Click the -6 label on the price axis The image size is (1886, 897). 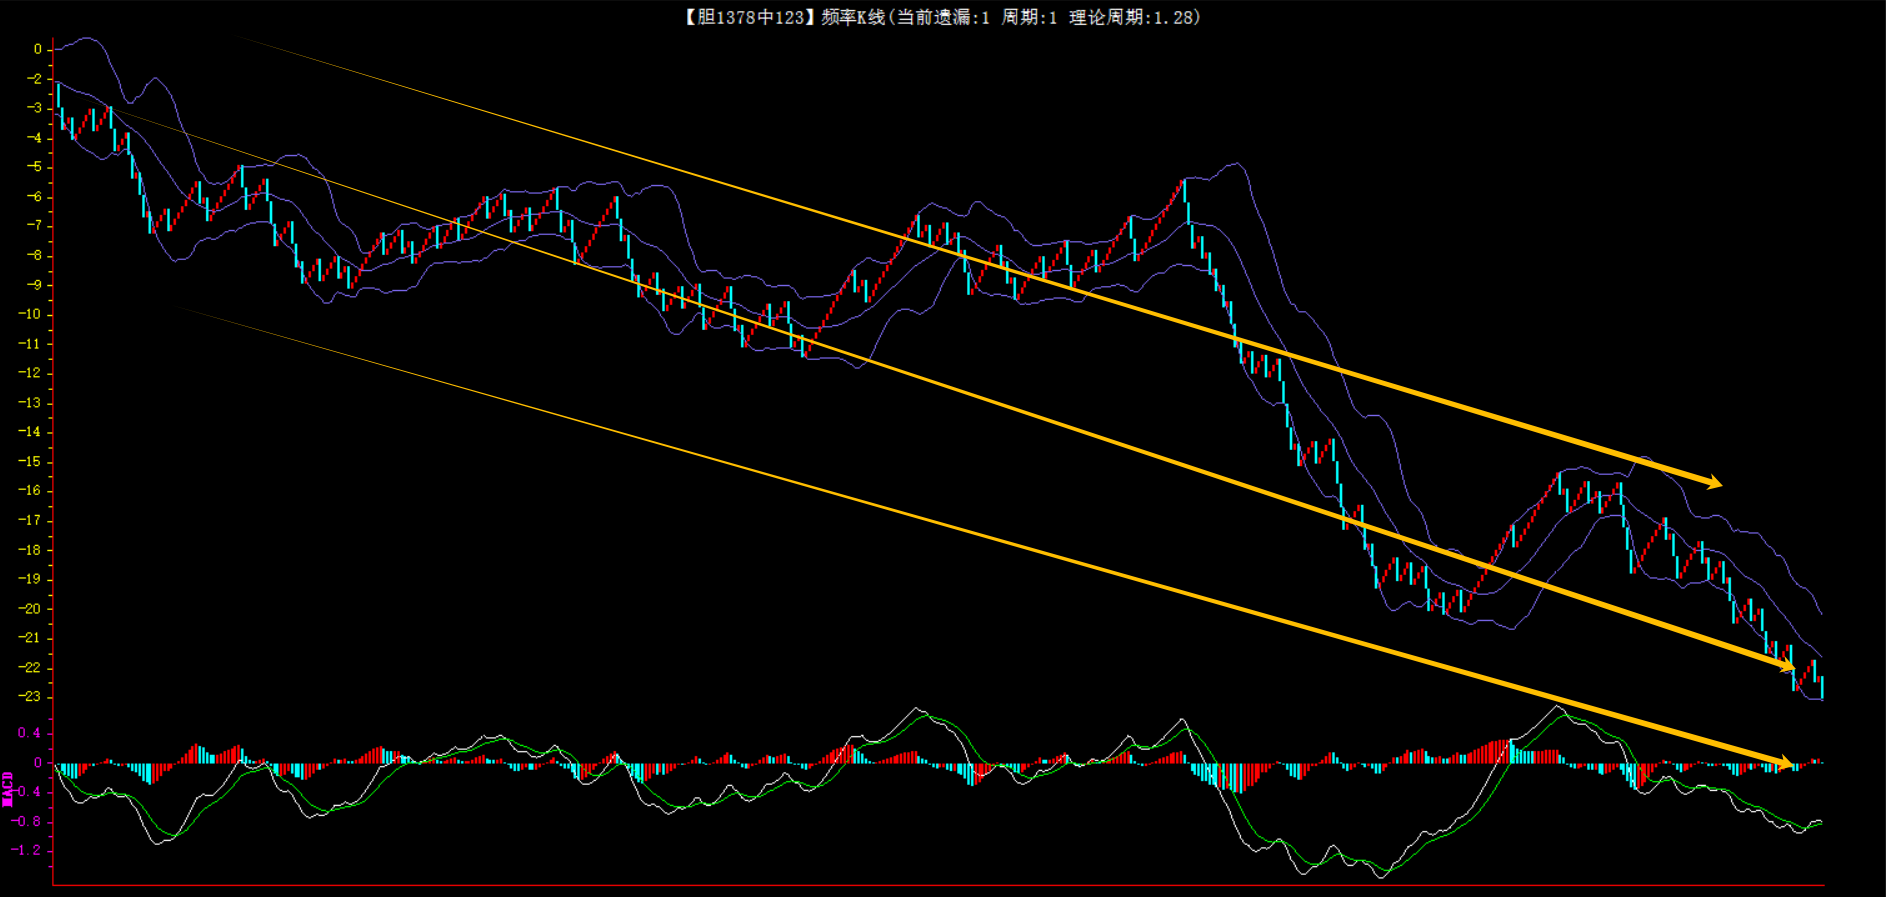tap(33, 197)
